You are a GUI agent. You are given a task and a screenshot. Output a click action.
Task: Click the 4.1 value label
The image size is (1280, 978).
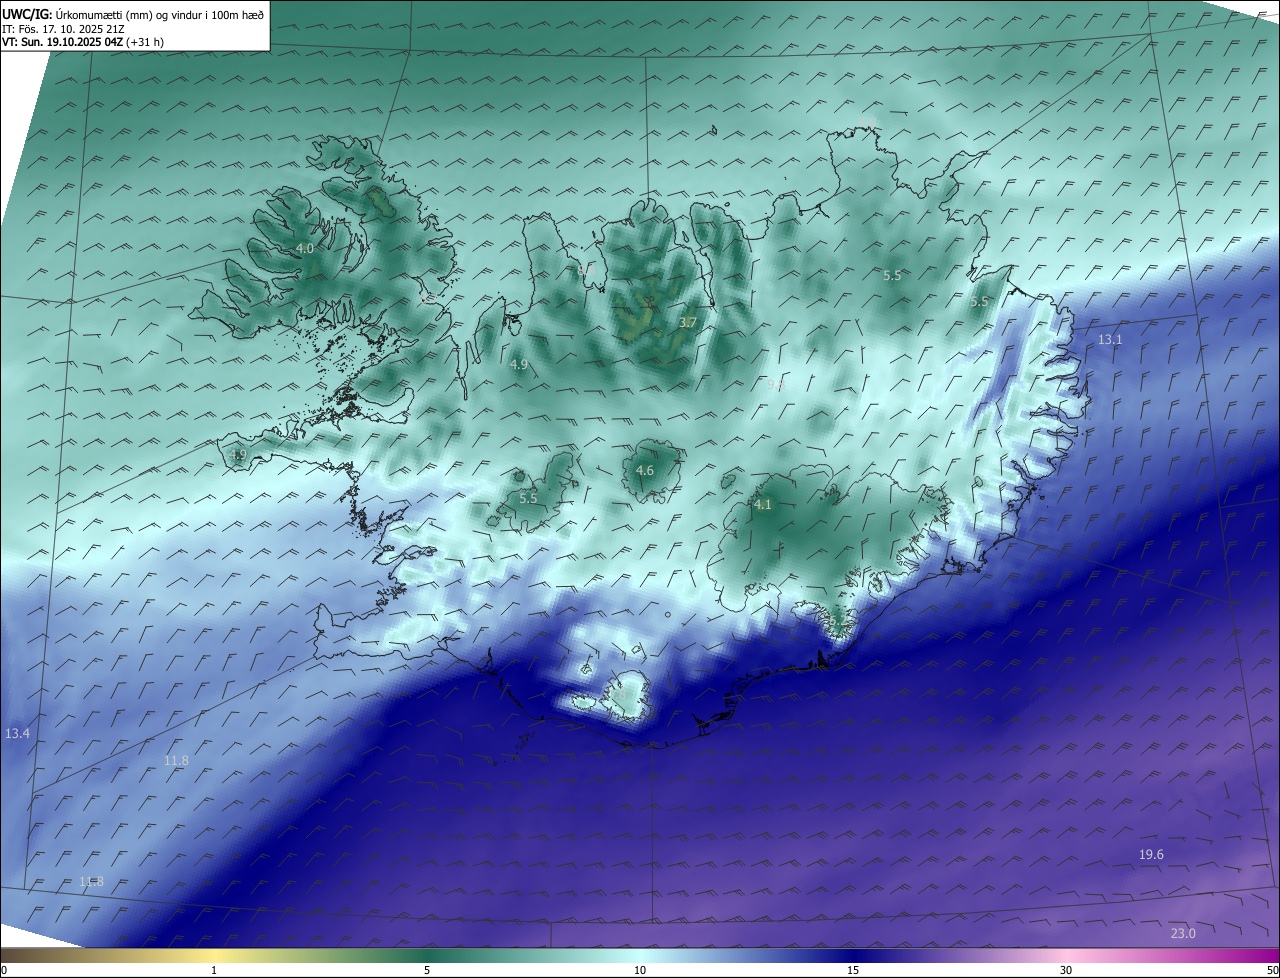[763, 505]
